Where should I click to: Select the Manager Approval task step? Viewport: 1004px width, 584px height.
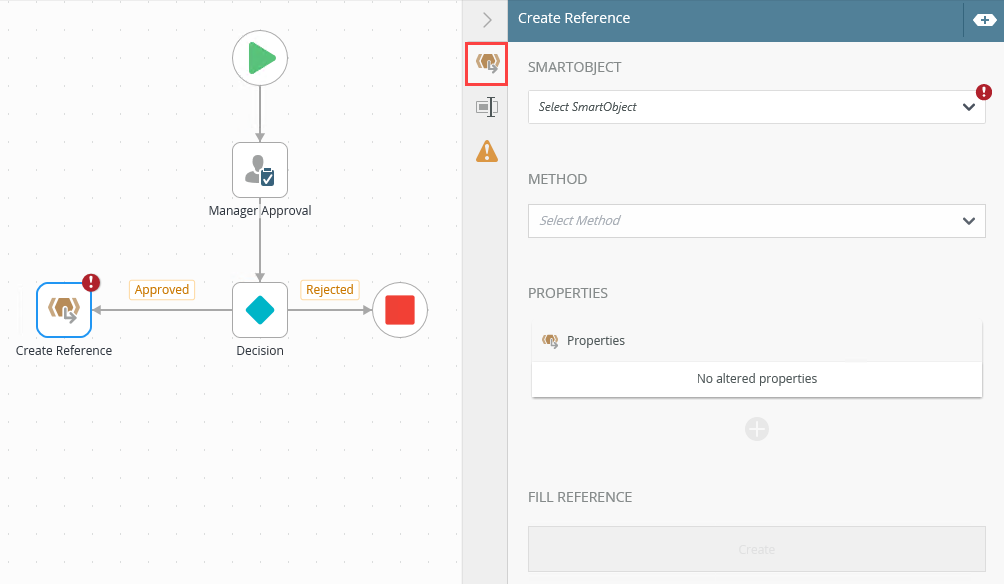(260, 170)
